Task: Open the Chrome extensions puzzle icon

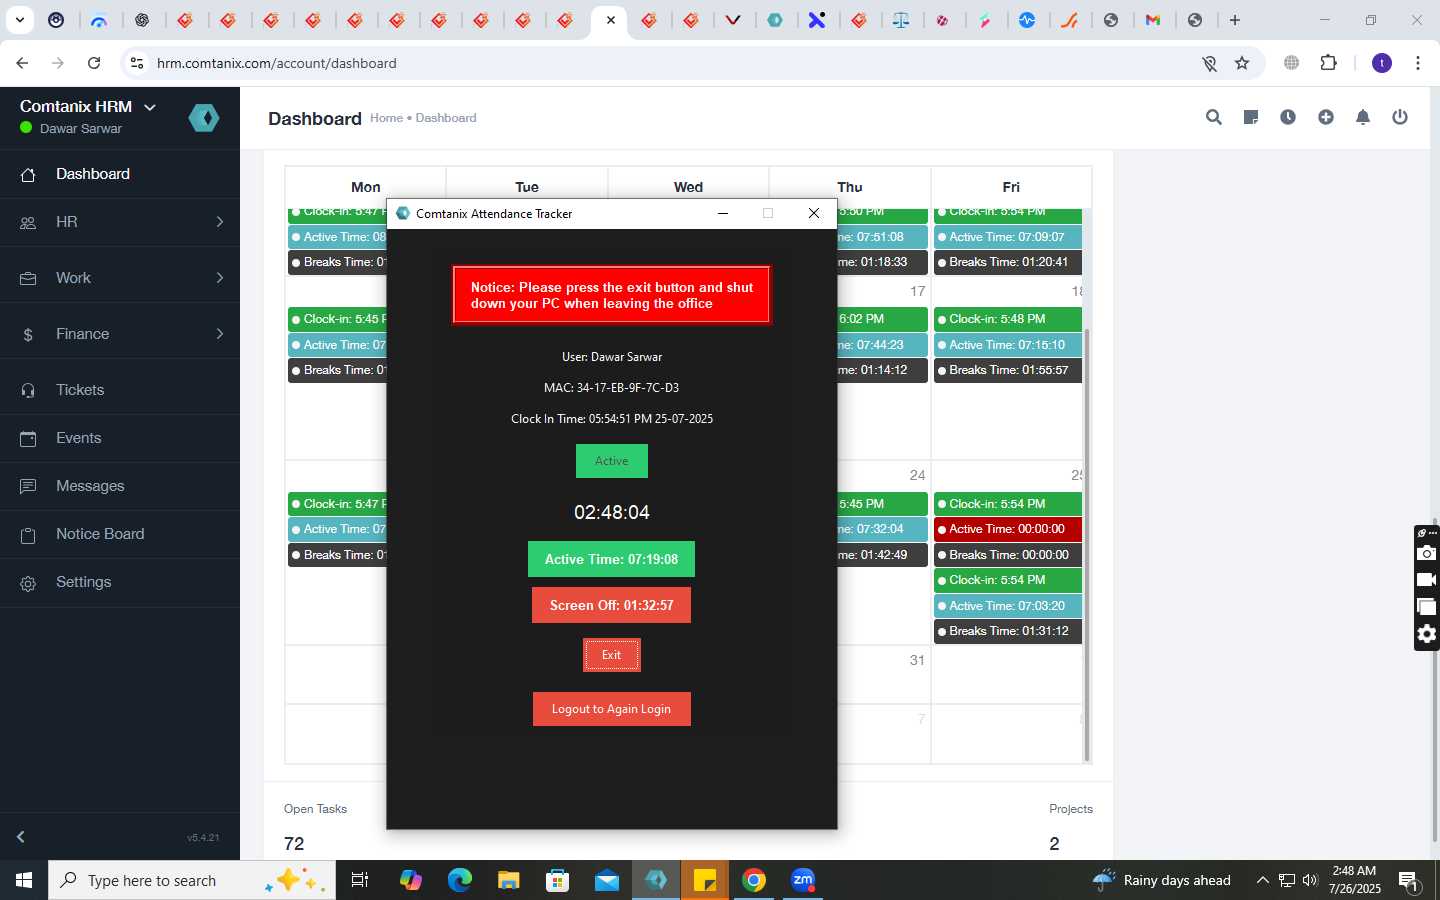Action: 1328,63
